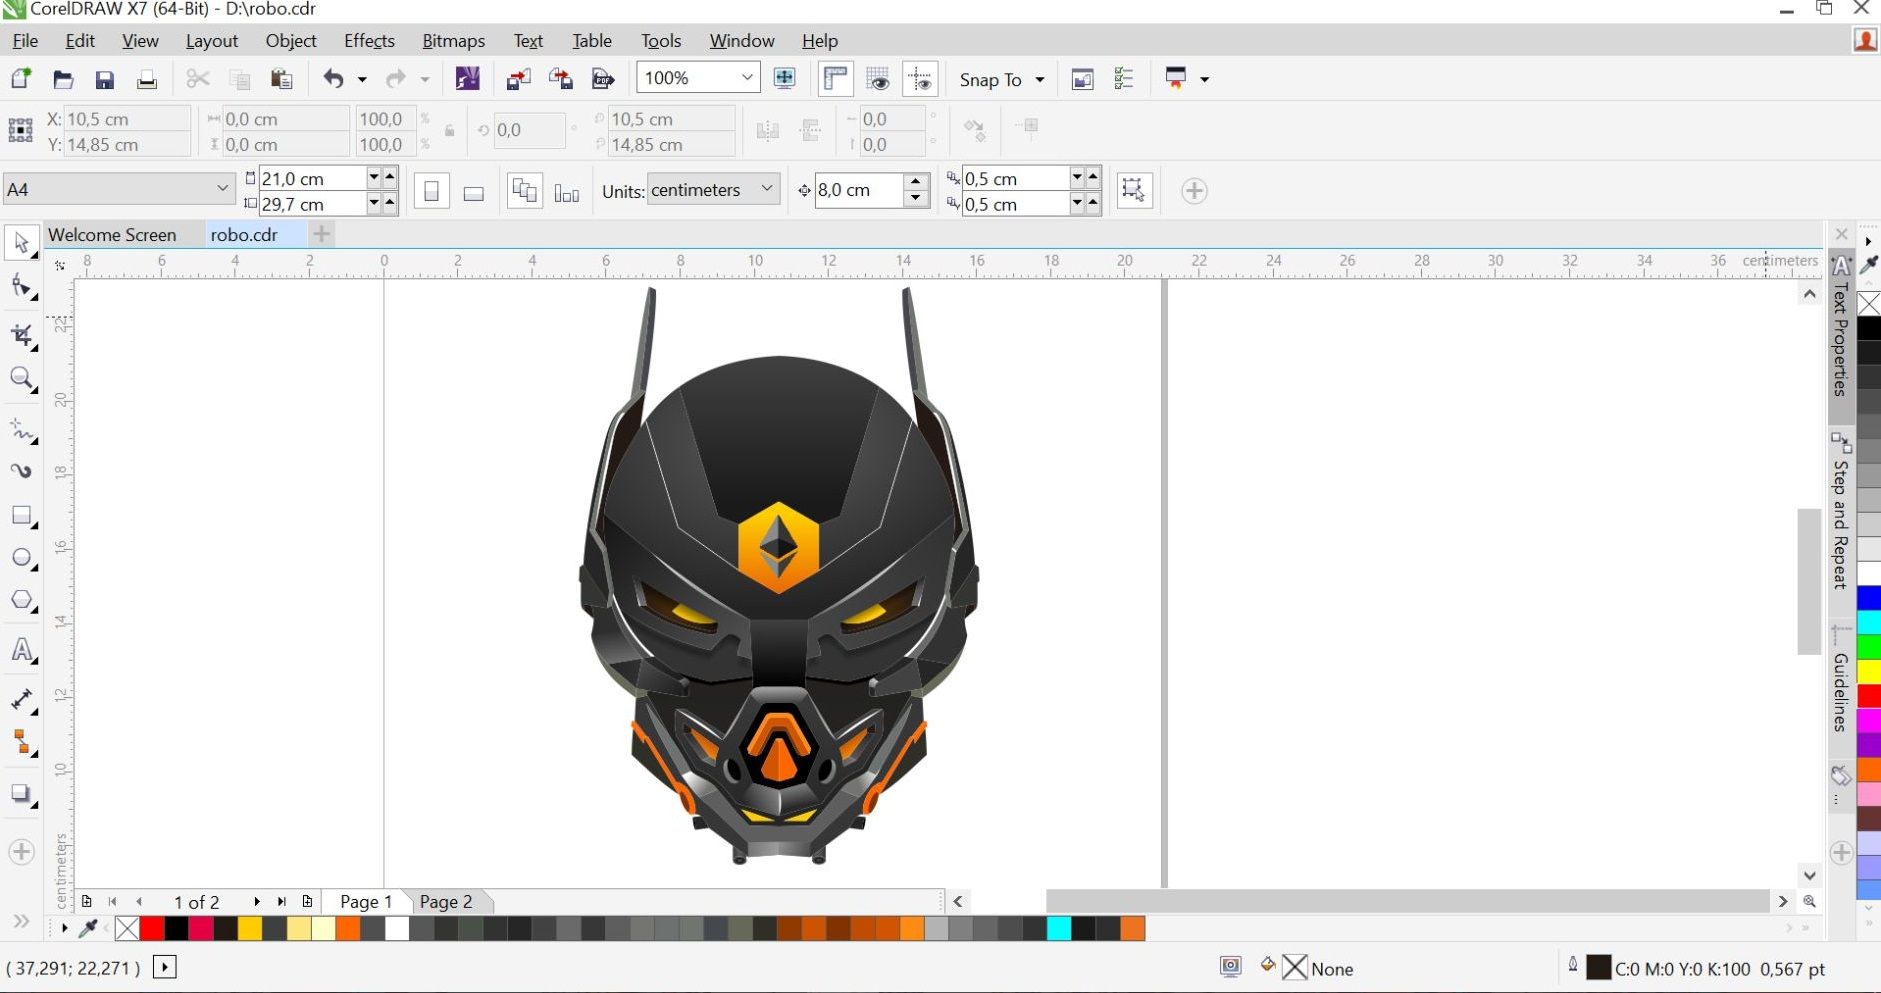Toggle Show guidelines button
The image size is (1881, 993).
[919, 79]
